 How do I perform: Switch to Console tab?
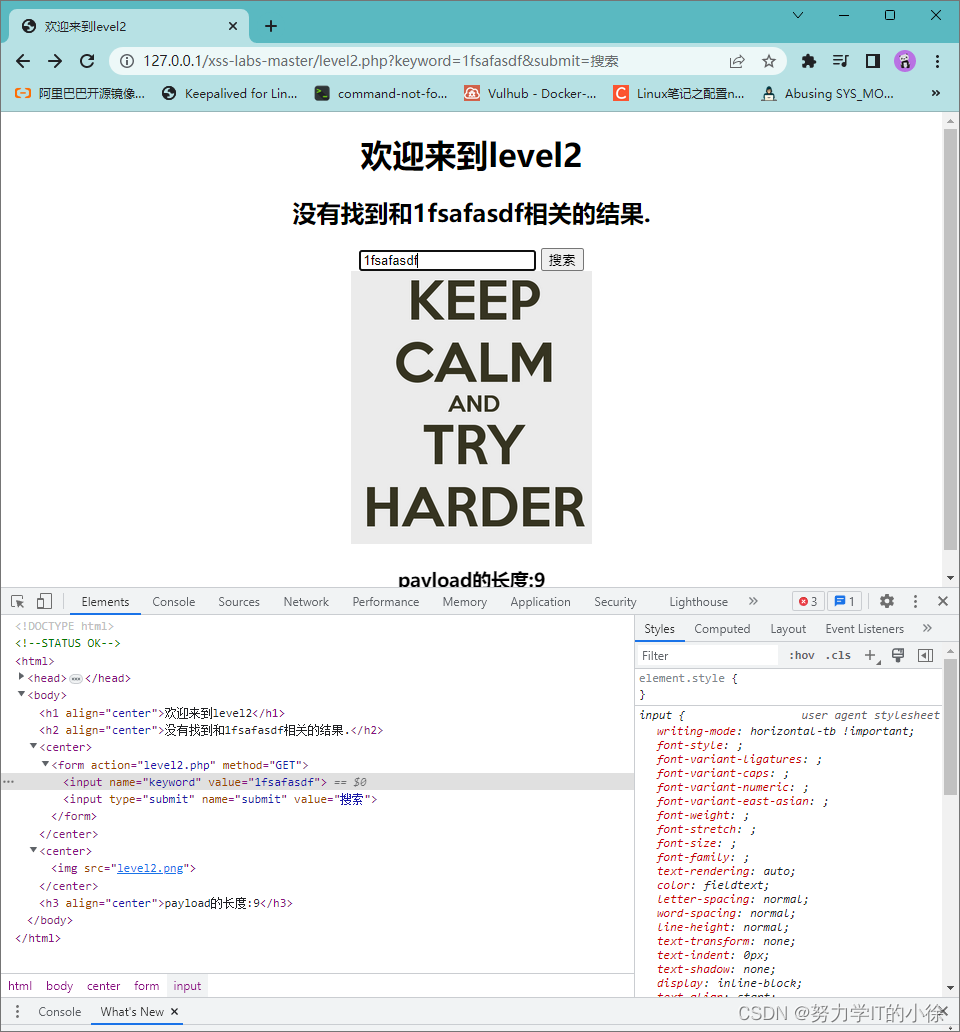174,602
